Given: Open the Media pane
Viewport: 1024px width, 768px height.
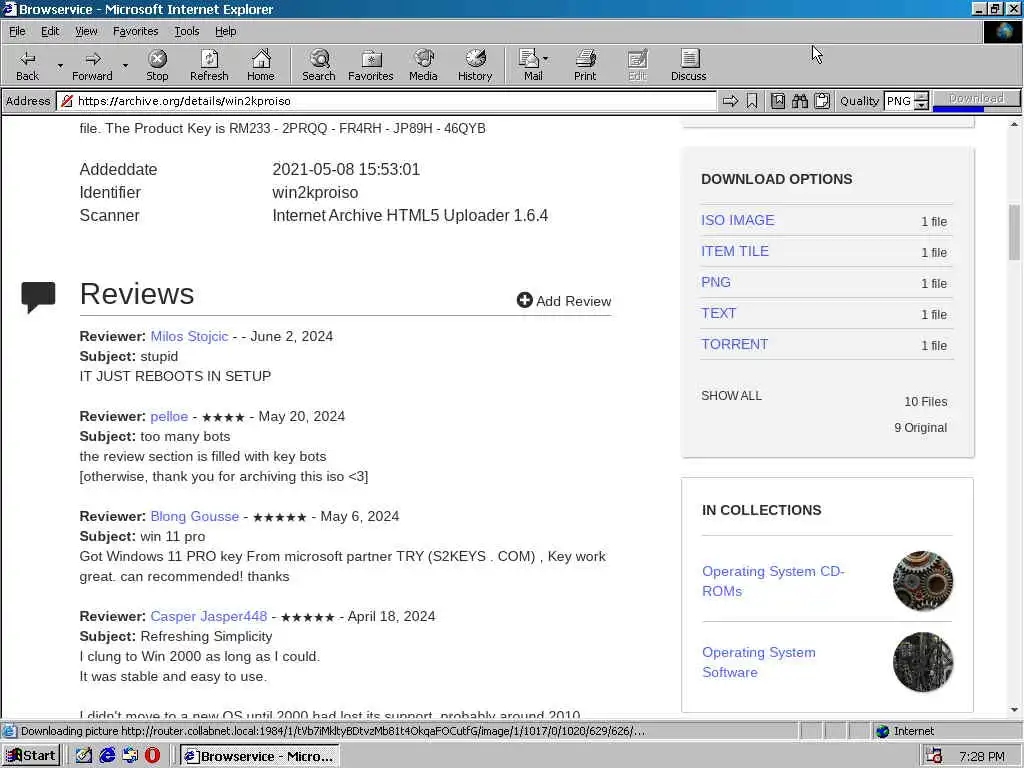Looking at the screenshot, I should tap(423, 65).
